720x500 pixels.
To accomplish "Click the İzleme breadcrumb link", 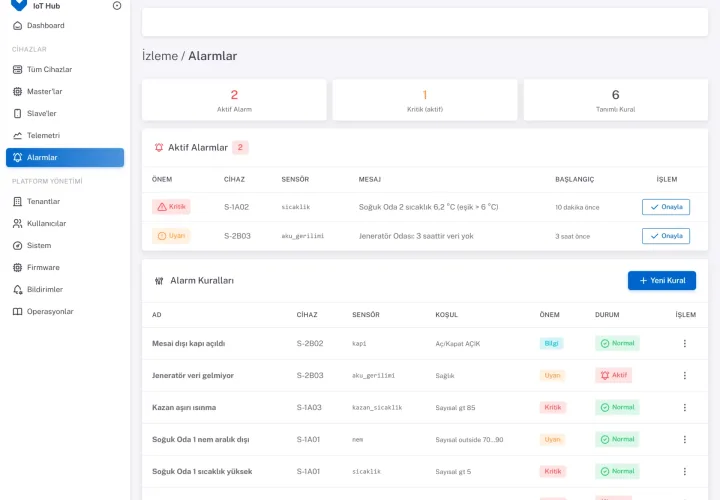I will [160, 56].
